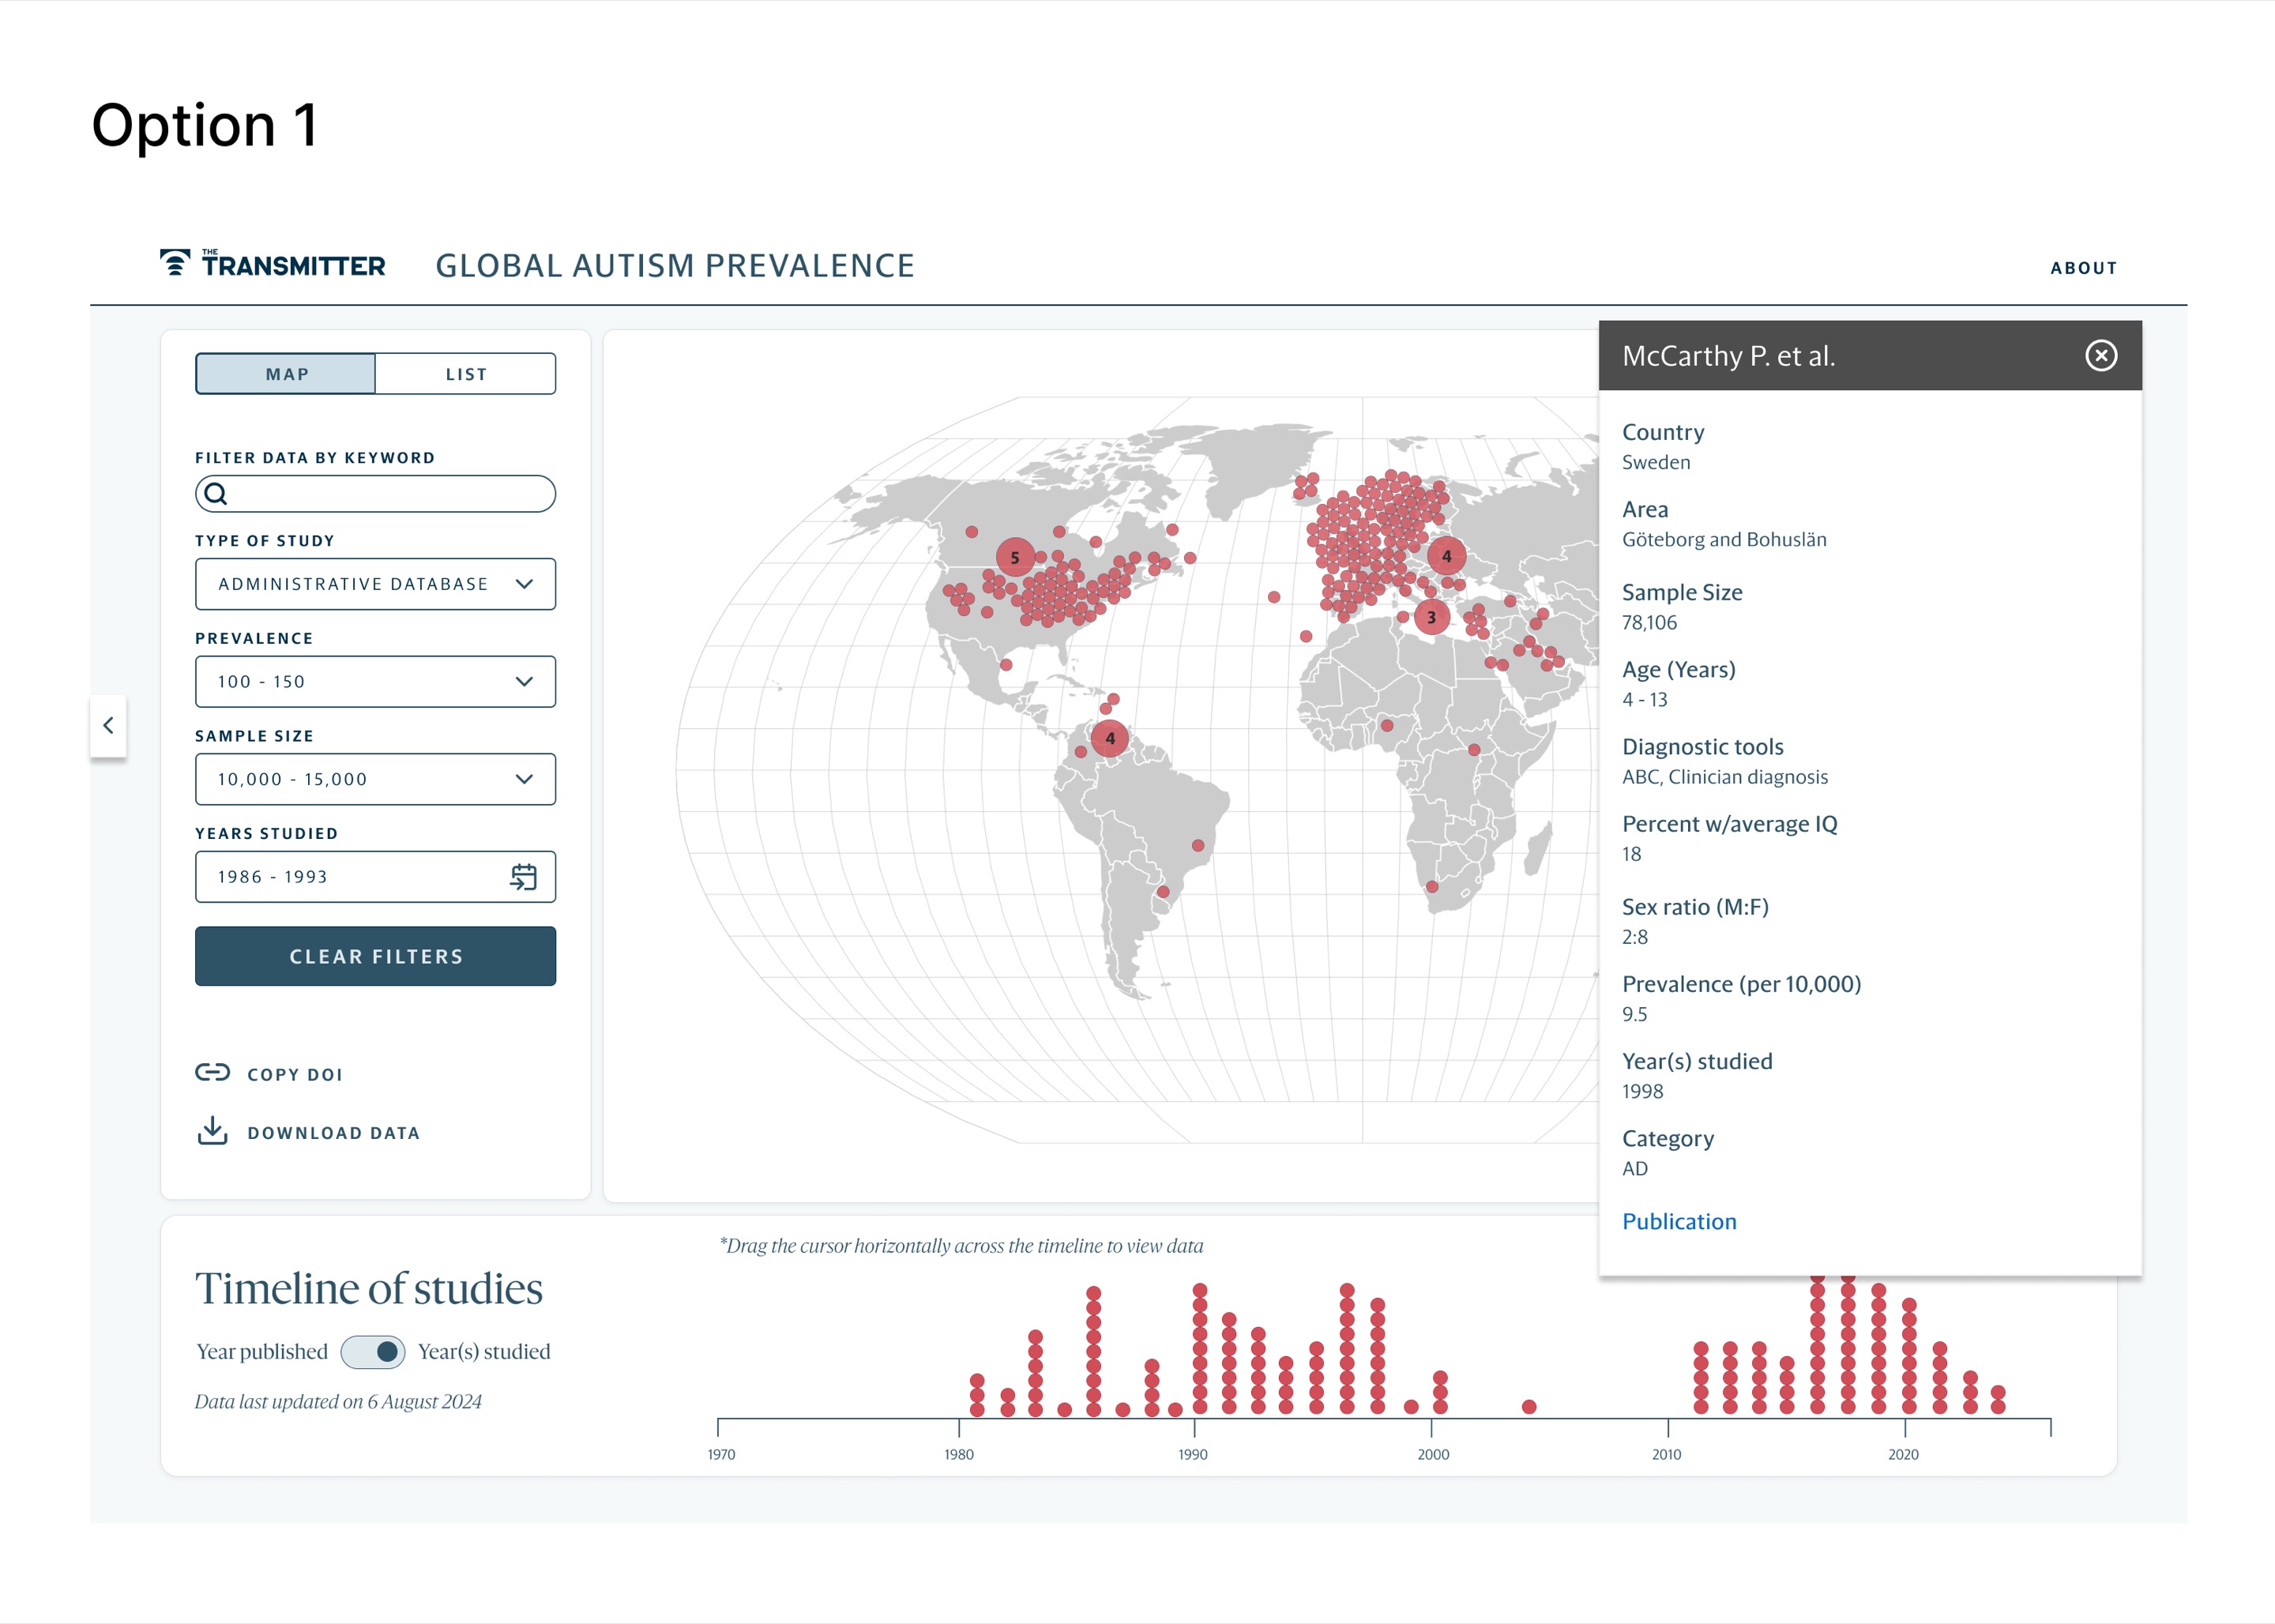Click the Year(s) studied label
2275x1624 pixels.
click(x=484, y=1351)
